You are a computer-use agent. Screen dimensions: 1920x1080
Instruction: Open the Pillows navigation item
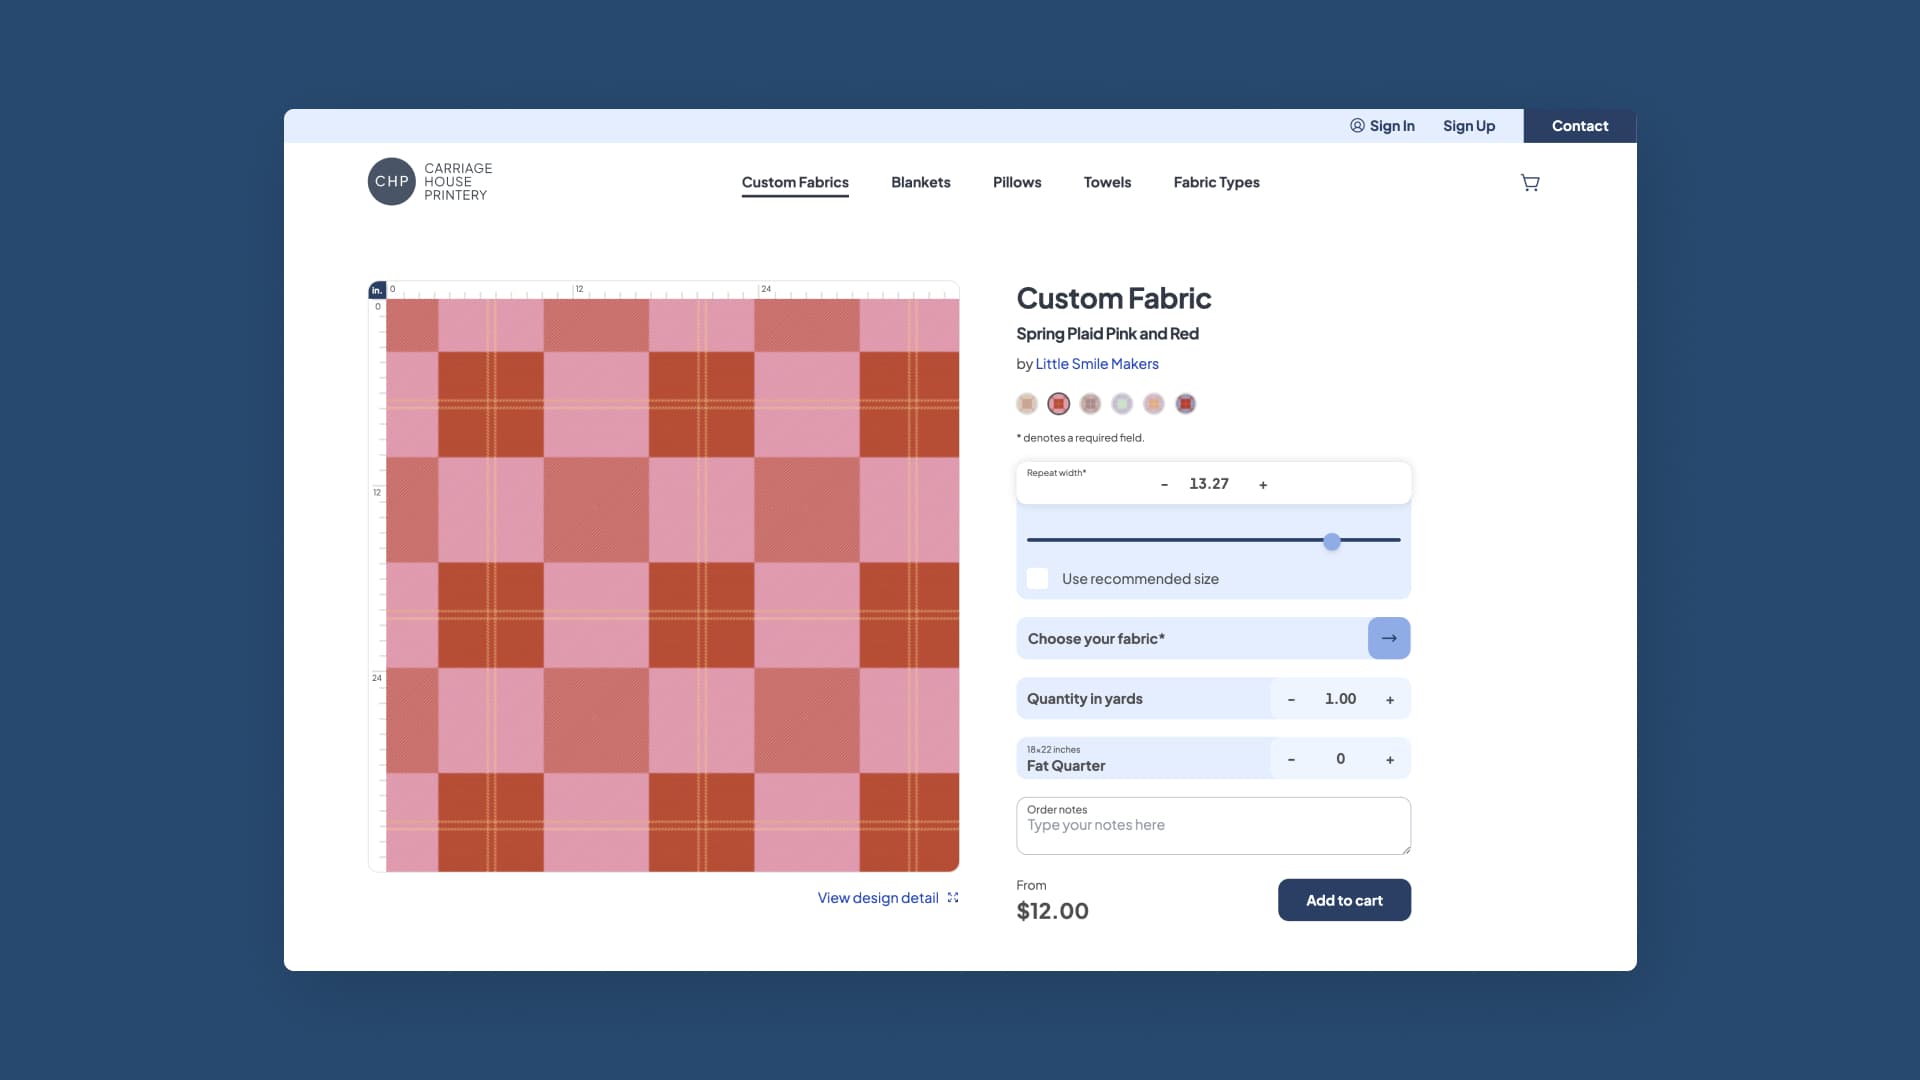1017,182
